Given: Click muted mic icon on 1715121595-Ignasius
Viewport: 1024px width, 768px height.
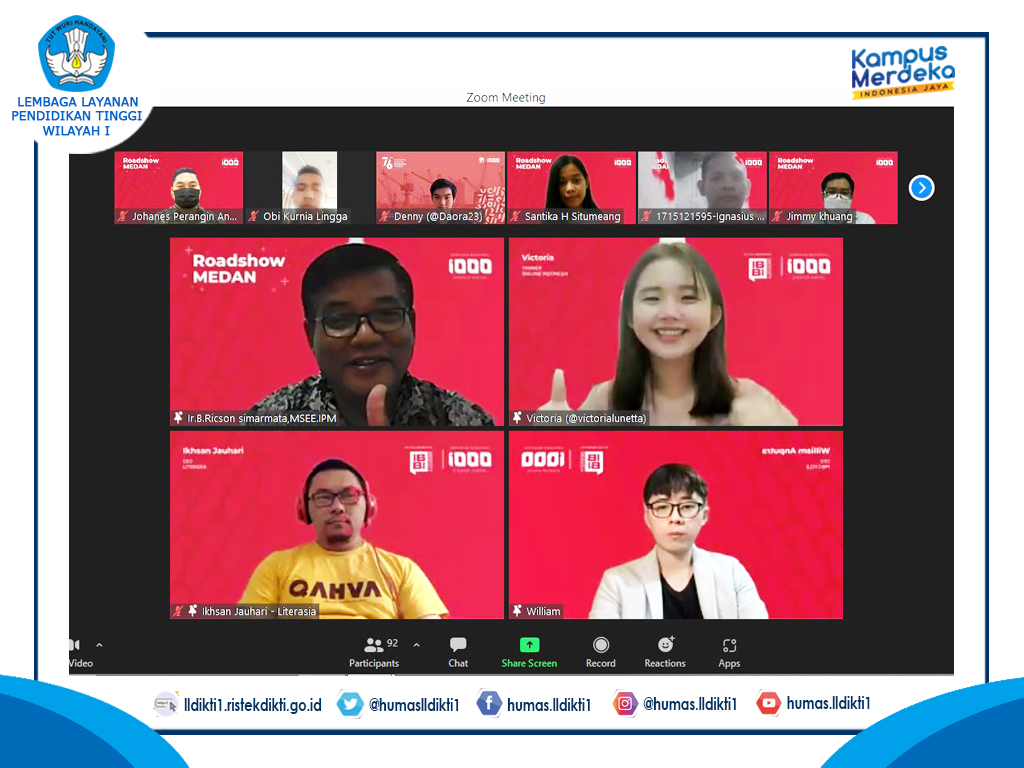Looking at the screenshot, I should pos(647,216).
